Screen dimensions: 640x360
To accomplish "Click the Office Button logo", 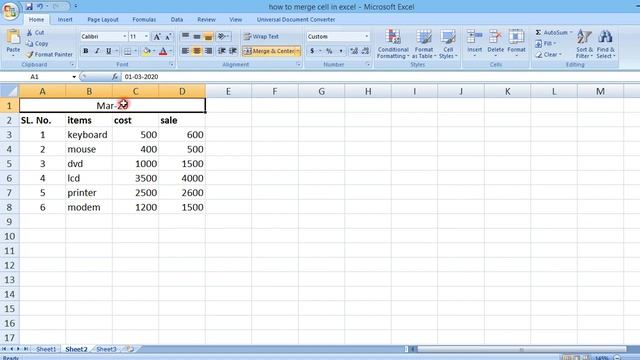I will tap(10, 11).
